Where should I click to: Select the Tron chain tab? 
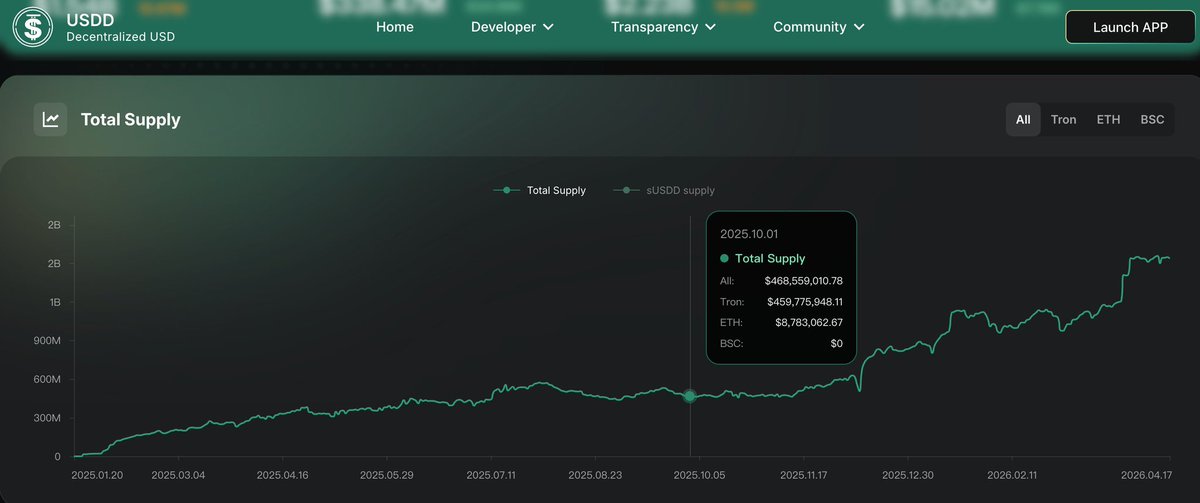[1064, 120]
